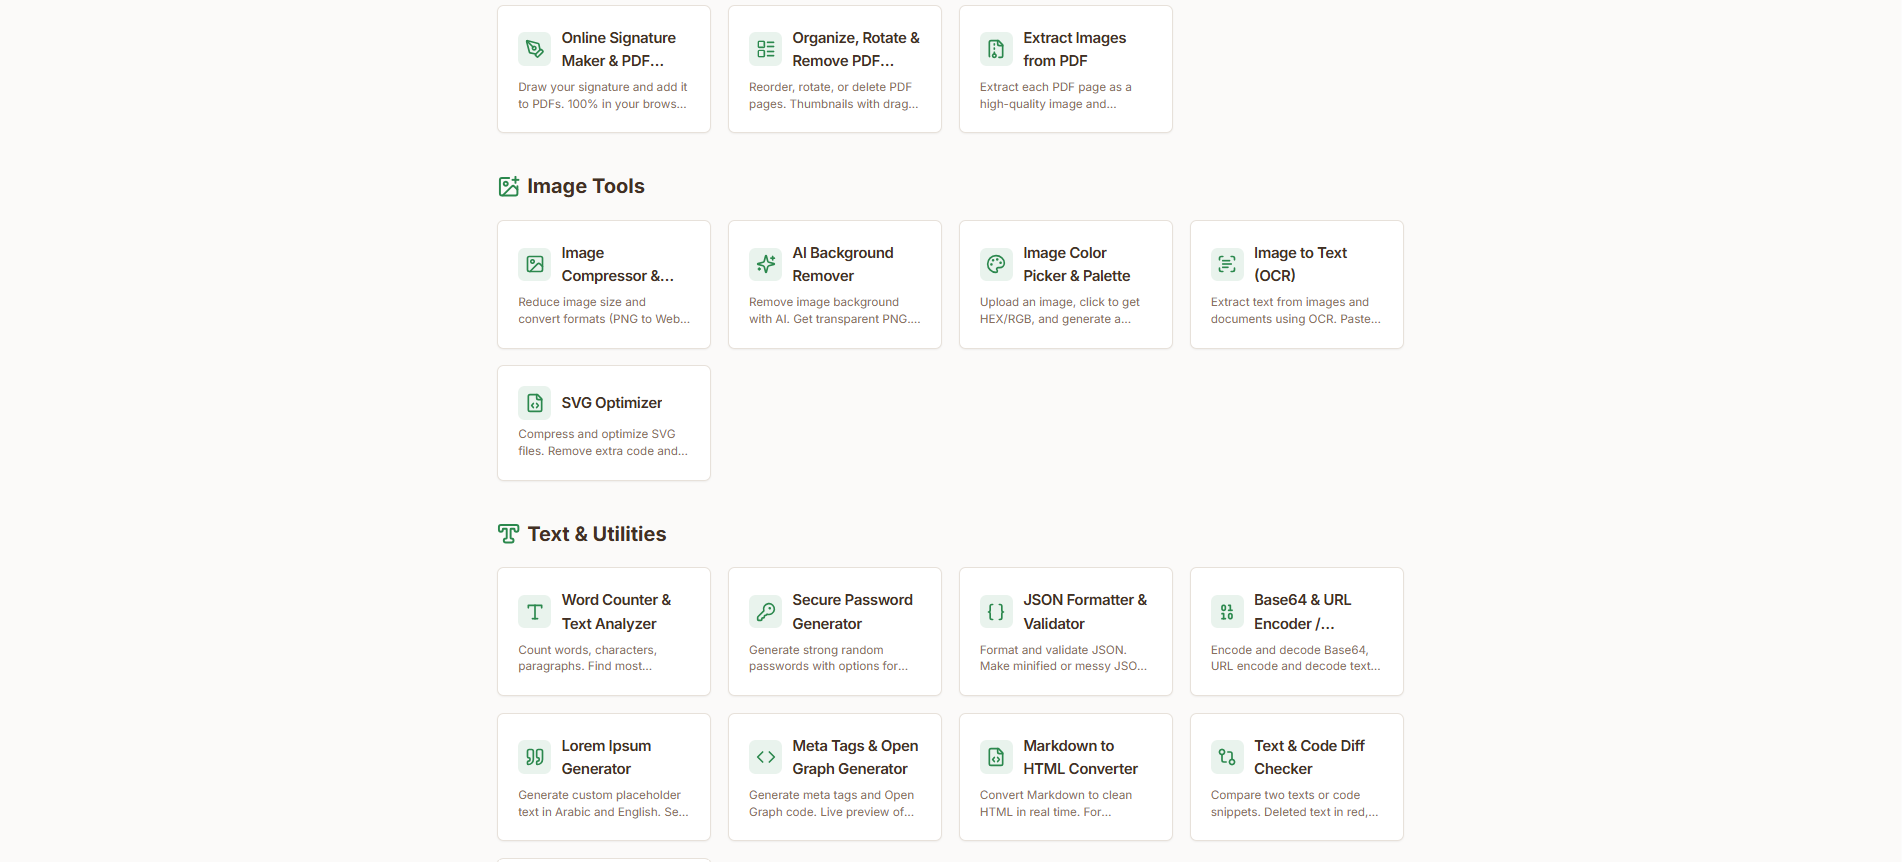Open the Extract Images from PDF title
This screenshot has height=862, width=1902.
pos(1075,49)
